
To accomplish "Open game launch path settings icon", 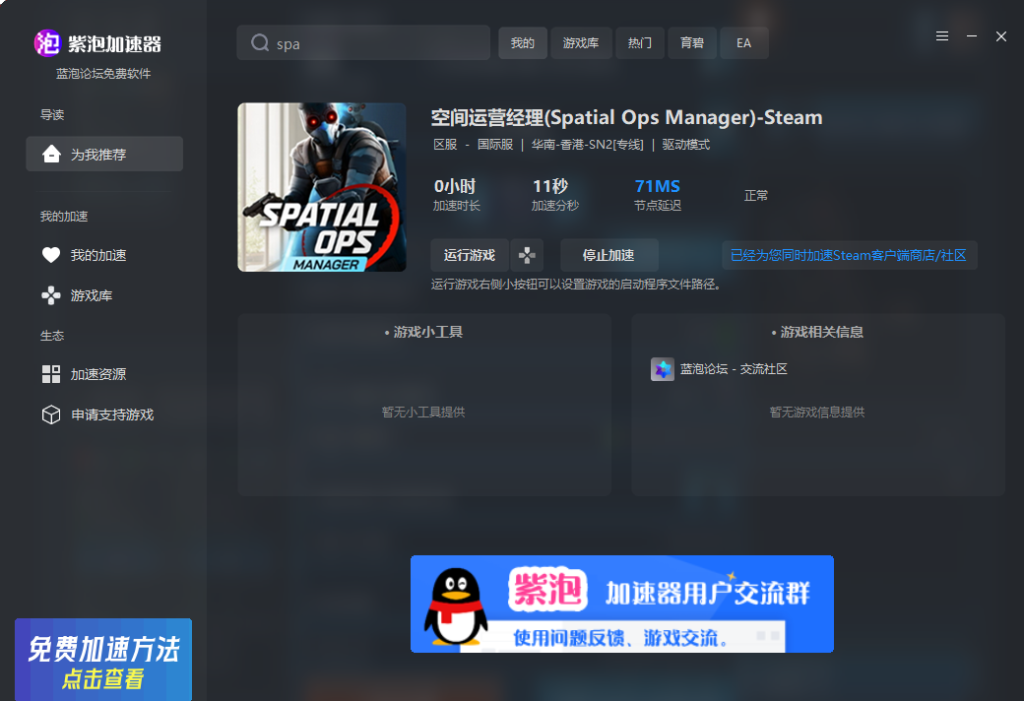I will coord(527,255).
